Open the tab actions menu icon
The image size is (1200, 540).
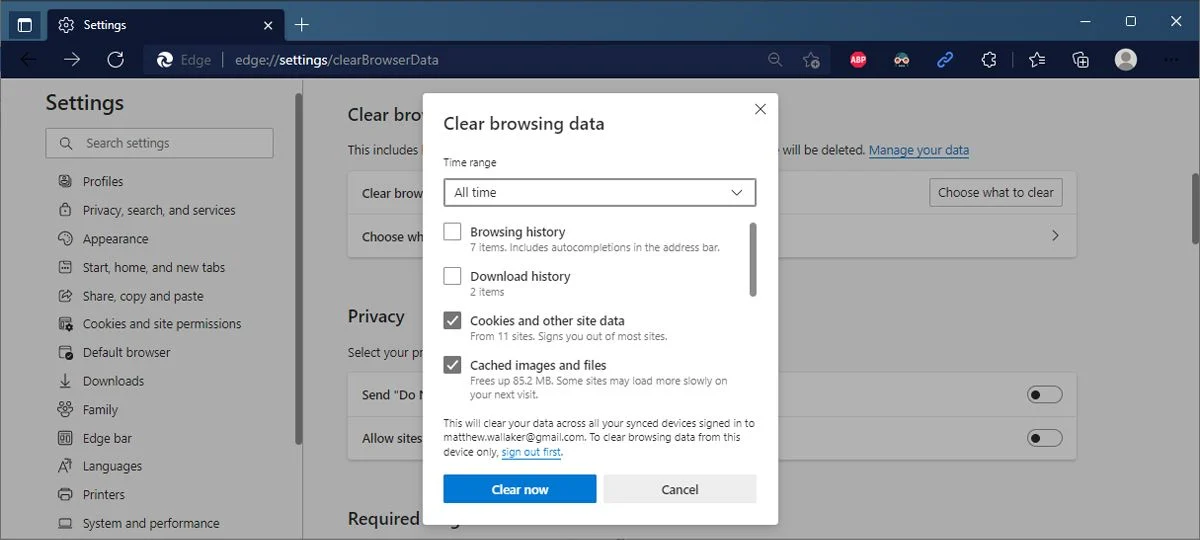(x=25, y=24)
